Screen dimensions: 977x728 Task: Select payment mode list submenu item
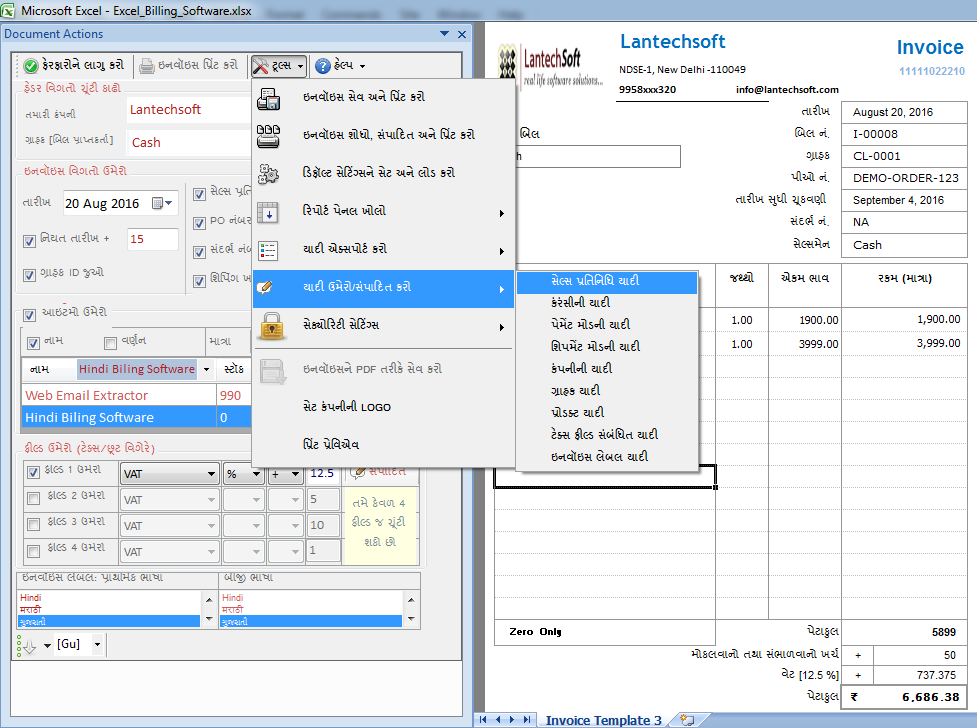[x=607, y=325]
